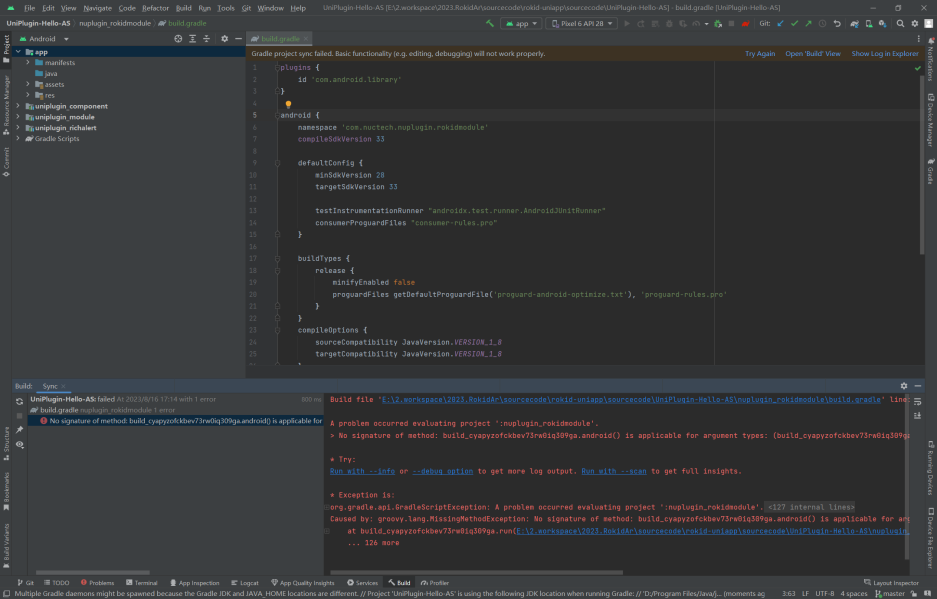The image size is (937, 599).
Task: Click the red Sync Project with Gradle Files icon
Action: (x=745, y=23)
